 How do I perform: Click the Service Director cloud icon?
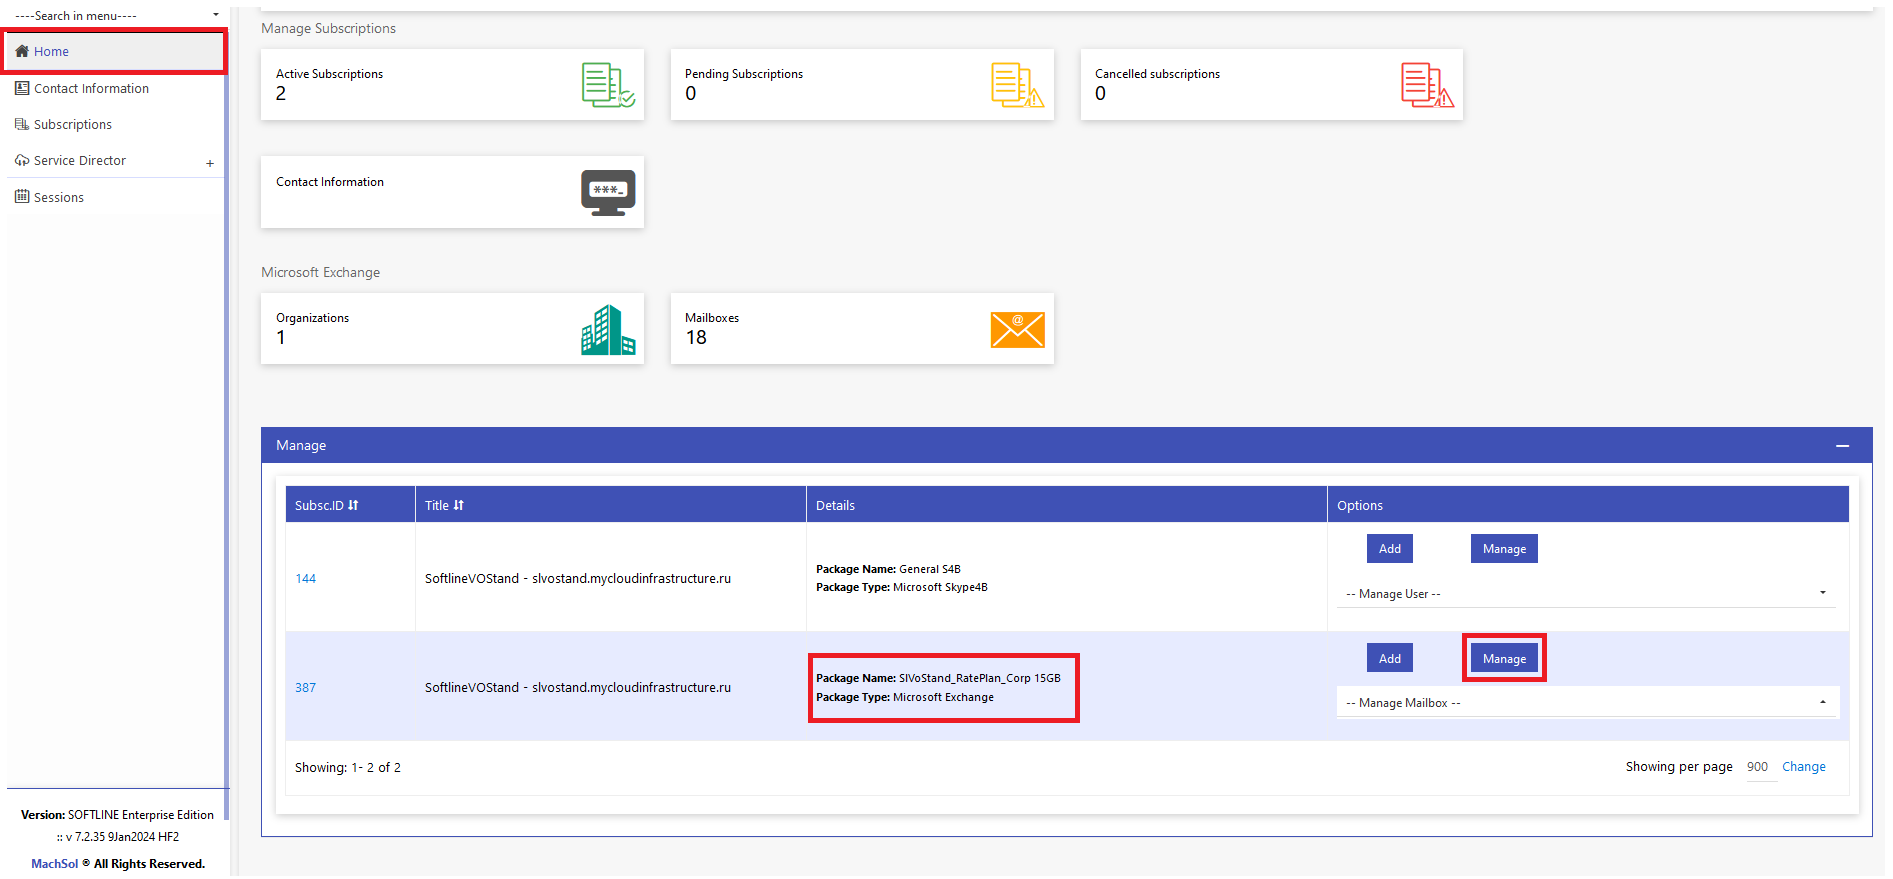(x=22, y=160)
